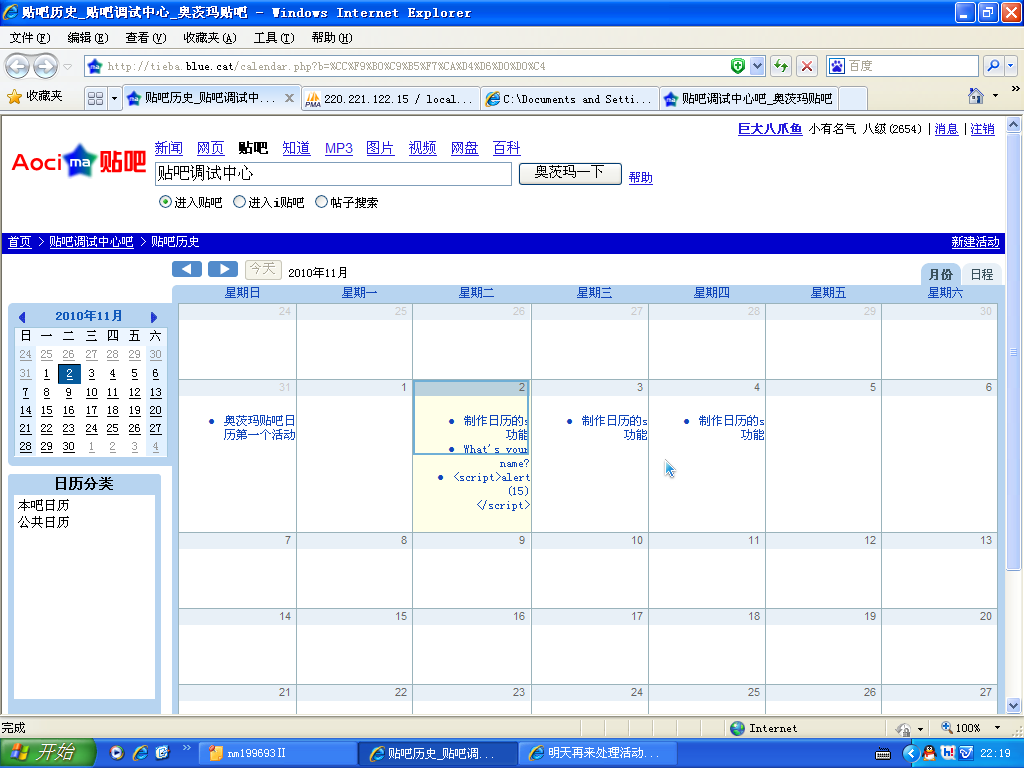1024x768 pixels.
Task: Click the Windows 开始 Start button
Action: pos(48,753)
